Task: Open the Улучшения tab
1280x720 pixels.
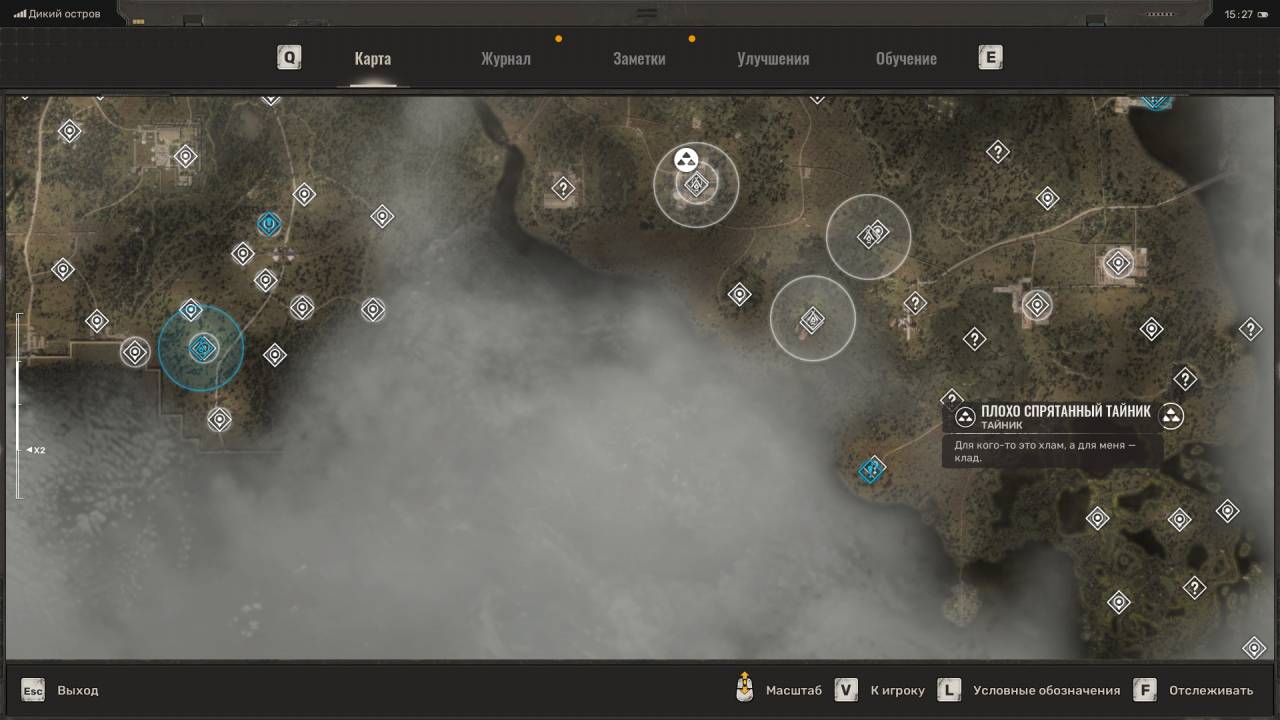Action: point(773,58)
